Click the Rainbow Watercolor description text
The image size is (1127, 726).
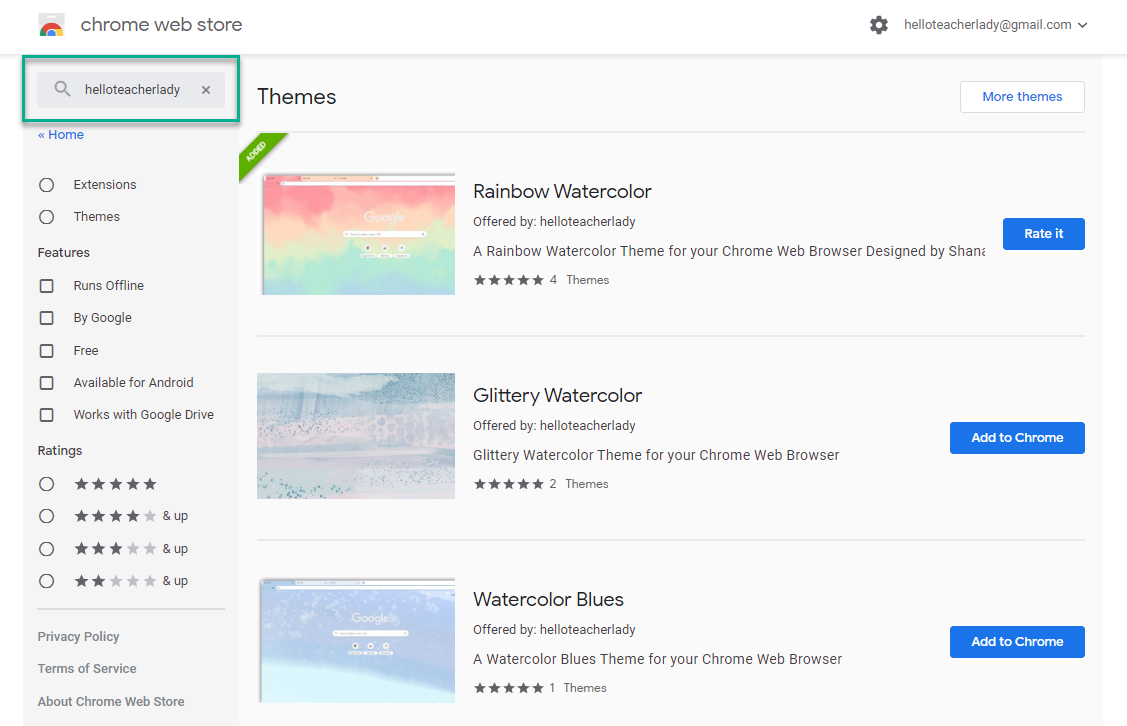(x=729, y=251)
